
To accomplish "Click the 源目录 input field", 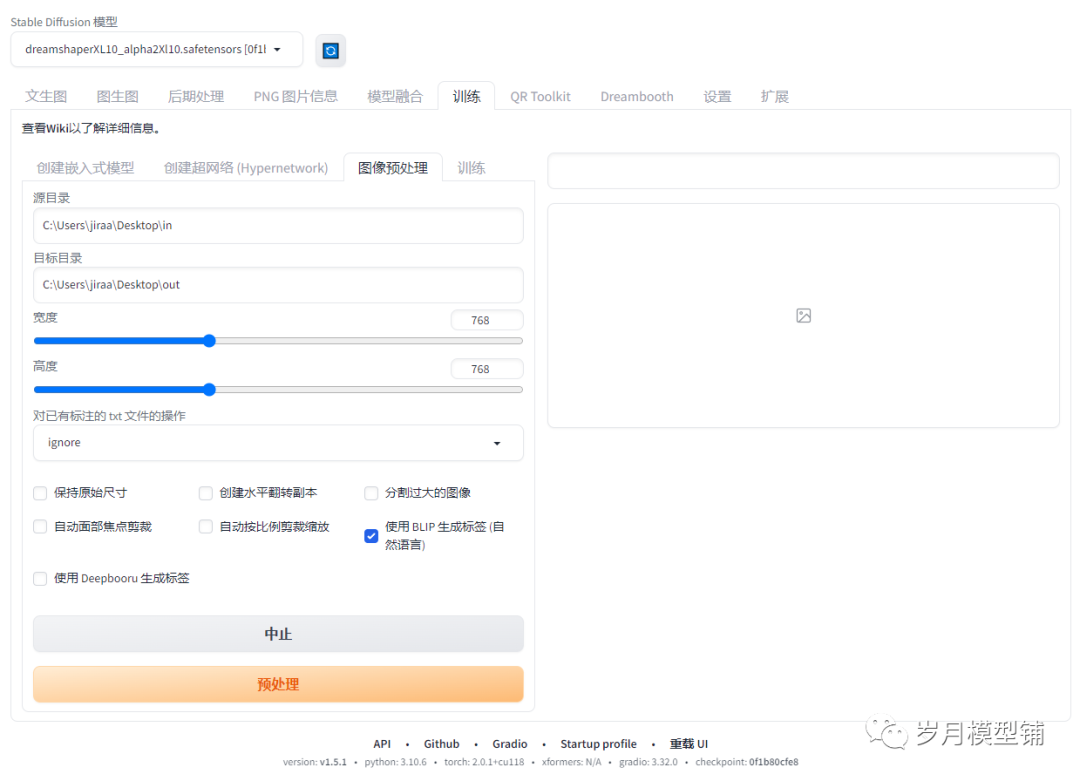I will pyautogui.click(x=278, y=226).
